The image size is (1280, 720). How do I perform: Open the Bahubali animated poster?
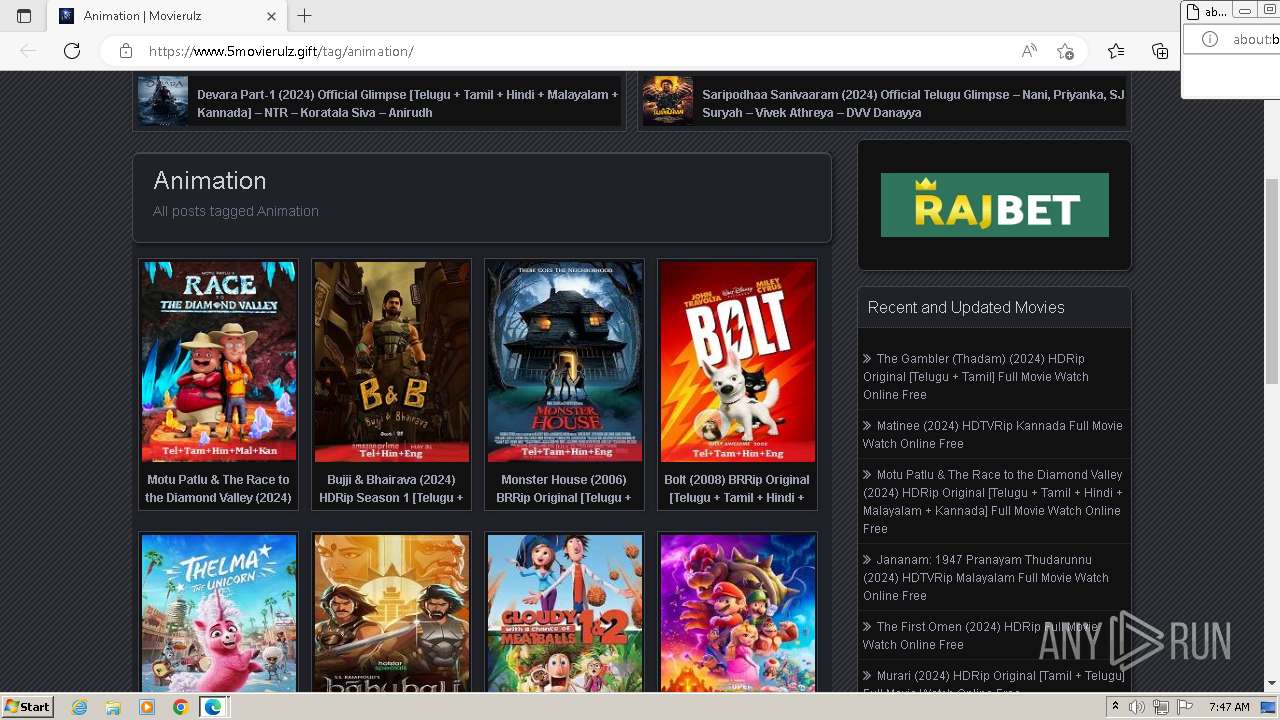(x=392, y=613)
